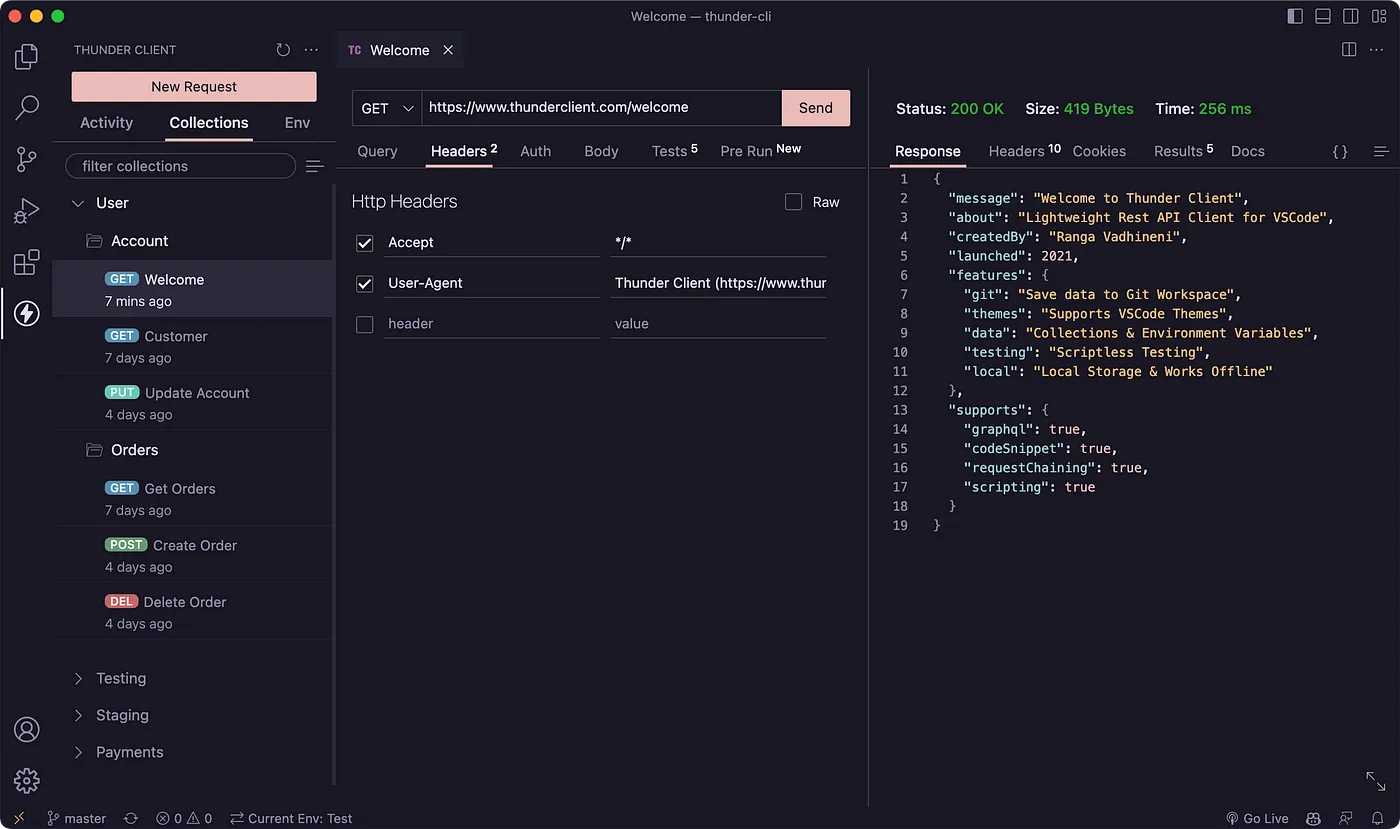The image size is (1400, 829).
Task: Click the master branch in status bar
Action: coord(76,818)
